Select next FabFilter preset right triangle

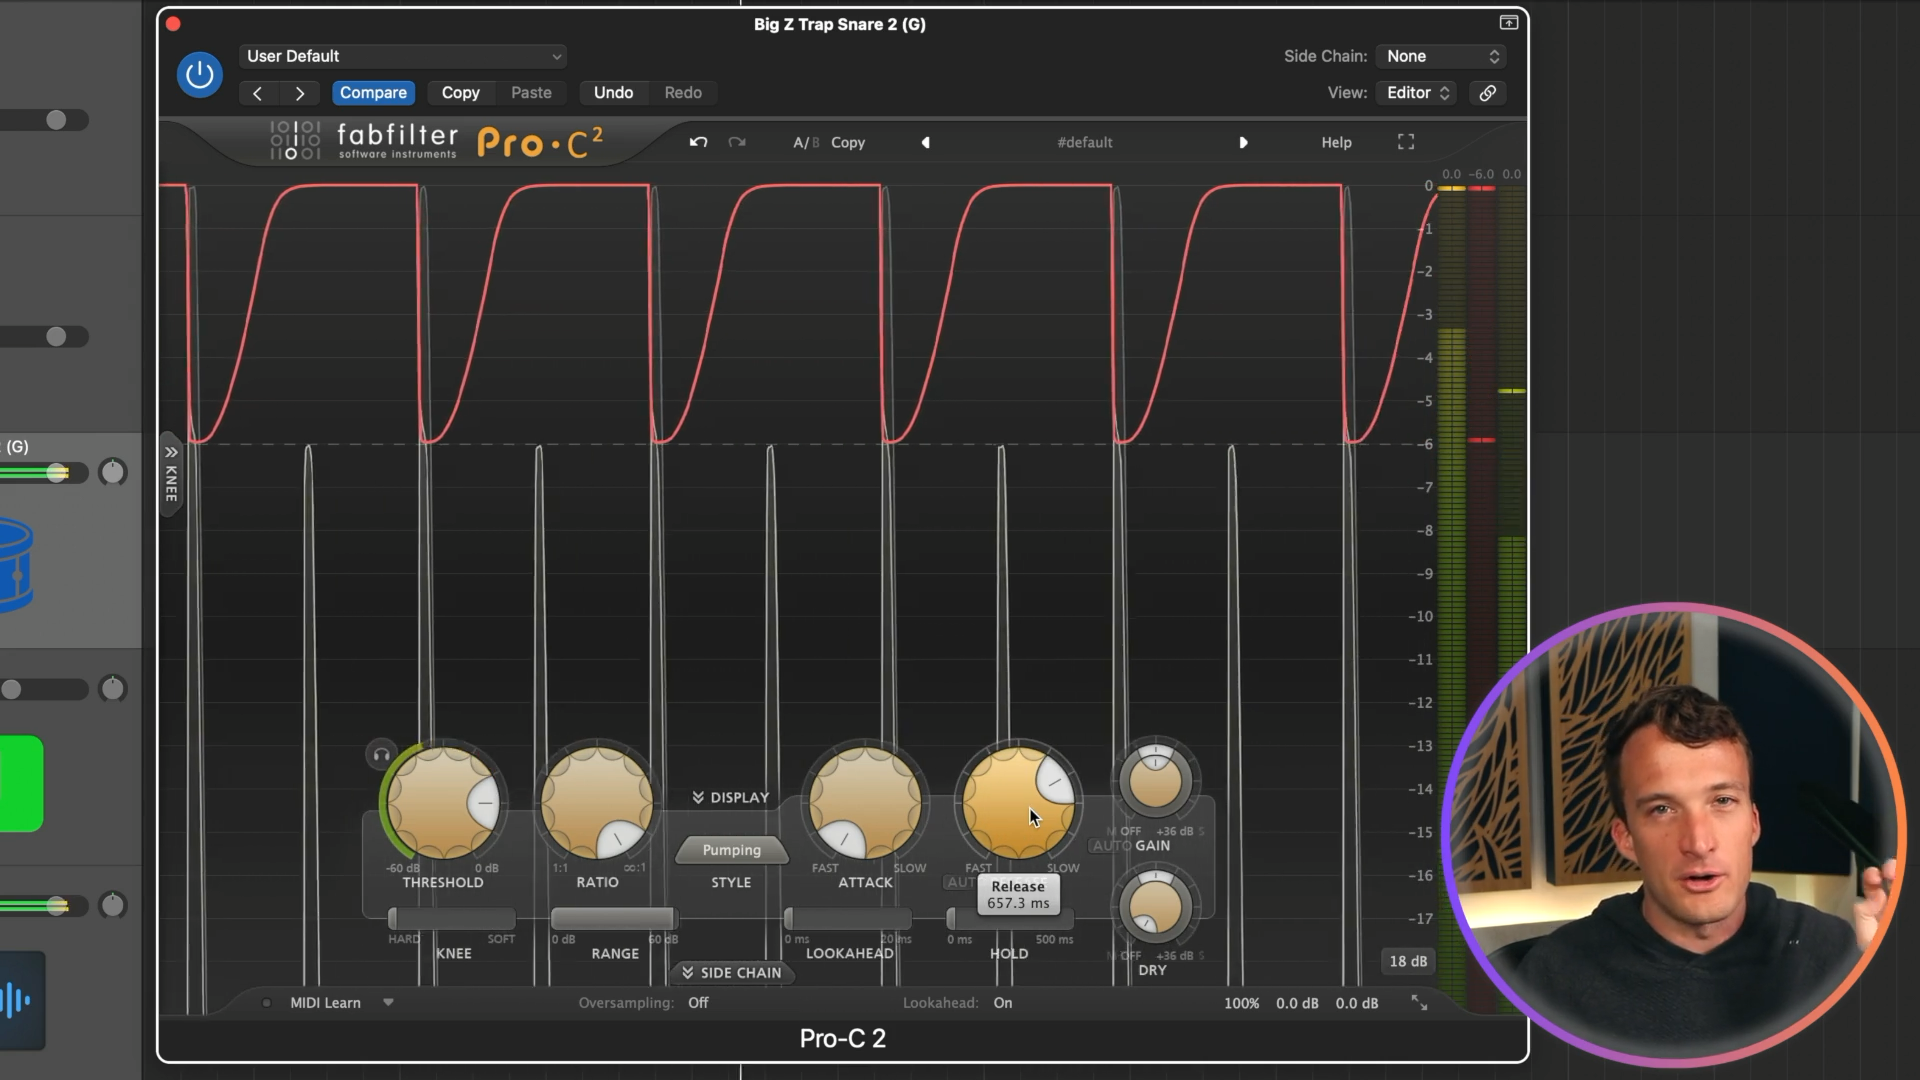[x=1243, y=143]
